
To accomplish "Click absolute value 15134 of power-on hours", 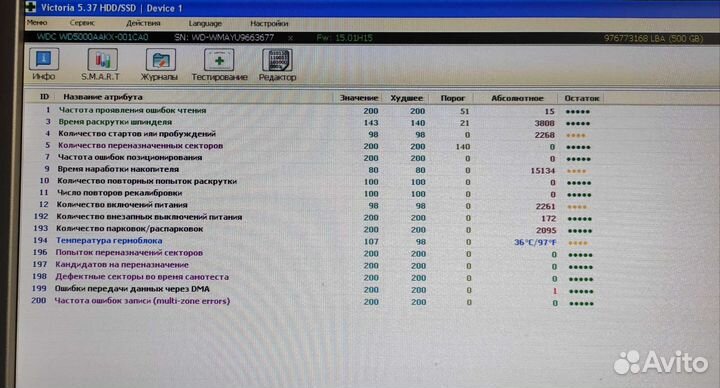I will click(x=543, y=170).
